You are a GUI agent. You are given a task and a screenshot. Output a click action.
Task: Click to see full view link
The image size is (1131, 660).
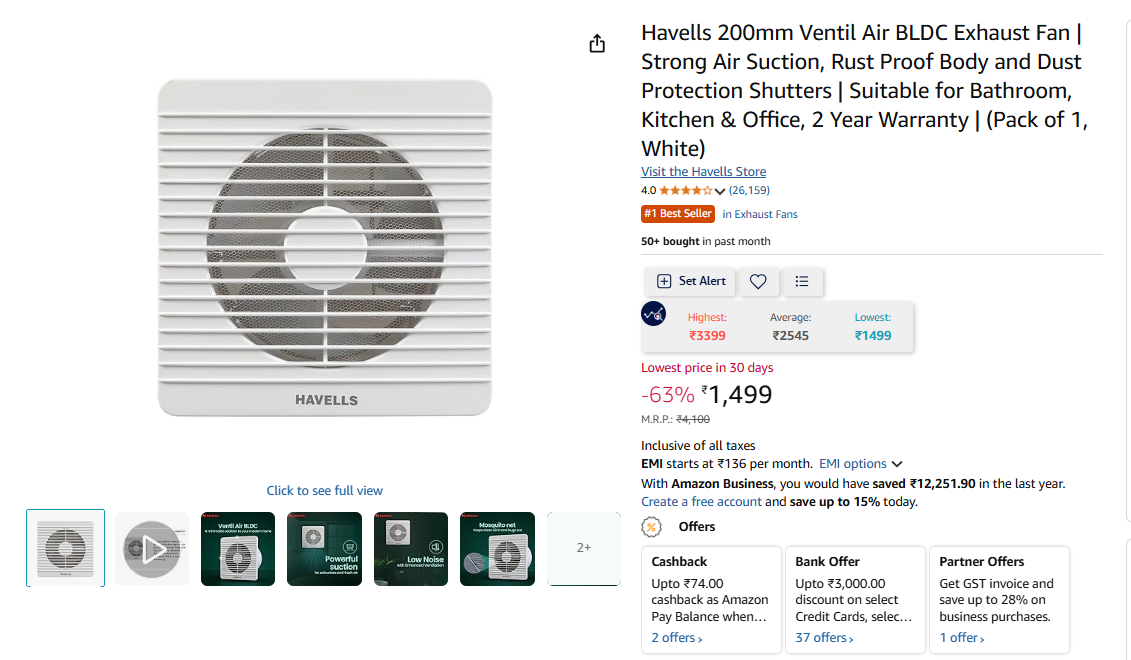325,490
